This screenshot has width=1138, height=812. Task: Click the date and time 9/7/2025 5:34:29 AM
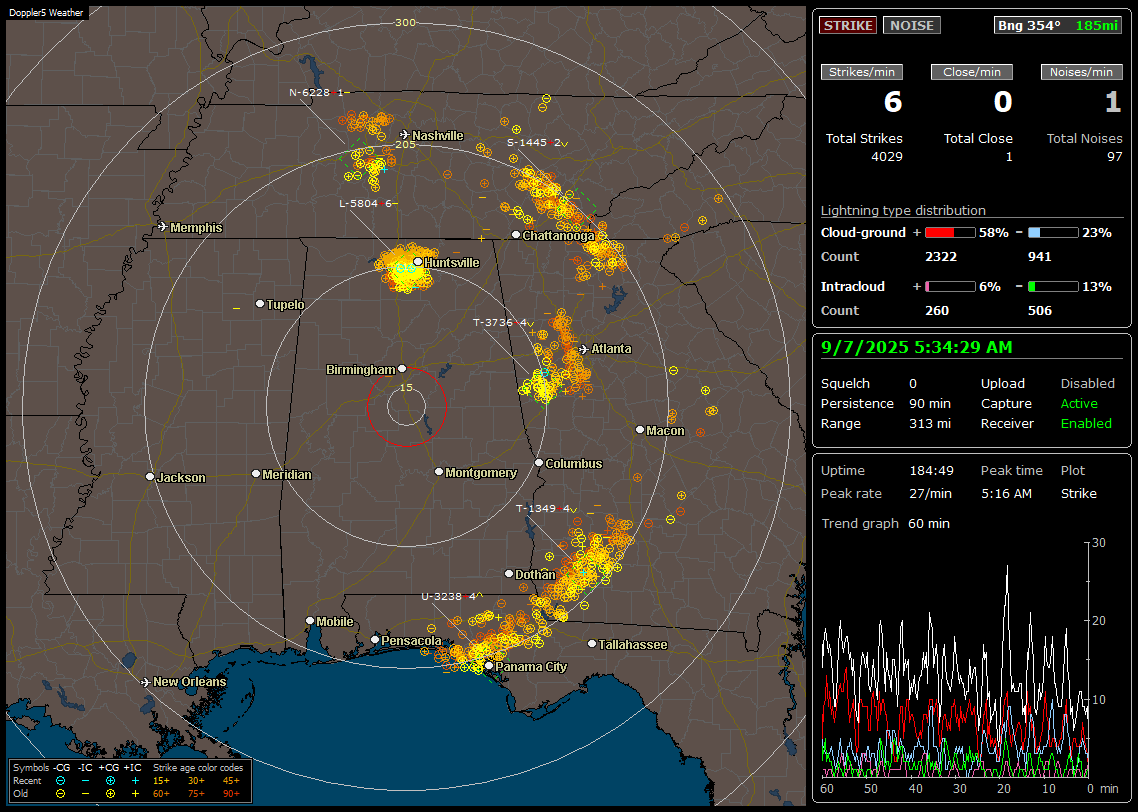click(917, 347)
